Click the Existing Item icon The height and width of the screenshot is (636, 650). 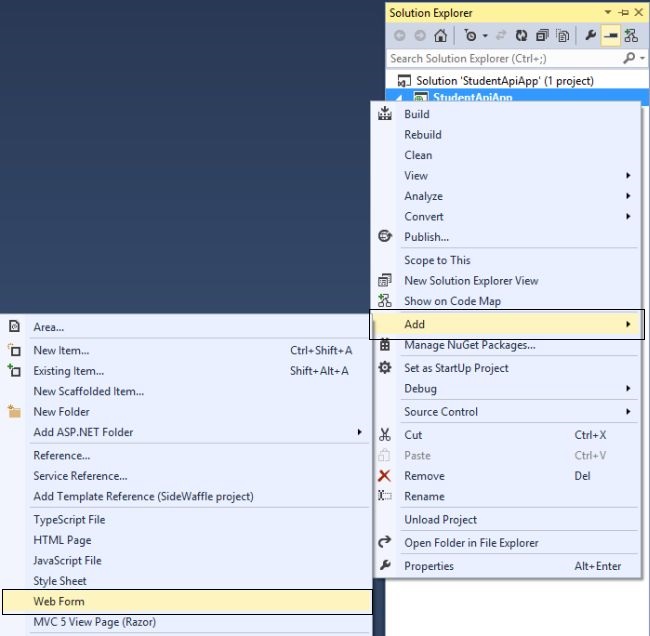point(15,370)
